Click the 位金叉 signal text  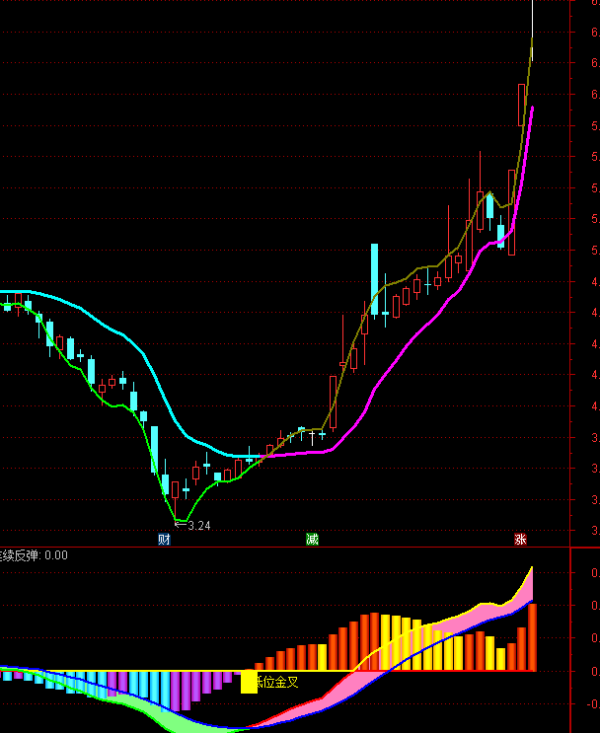point(278,682)
